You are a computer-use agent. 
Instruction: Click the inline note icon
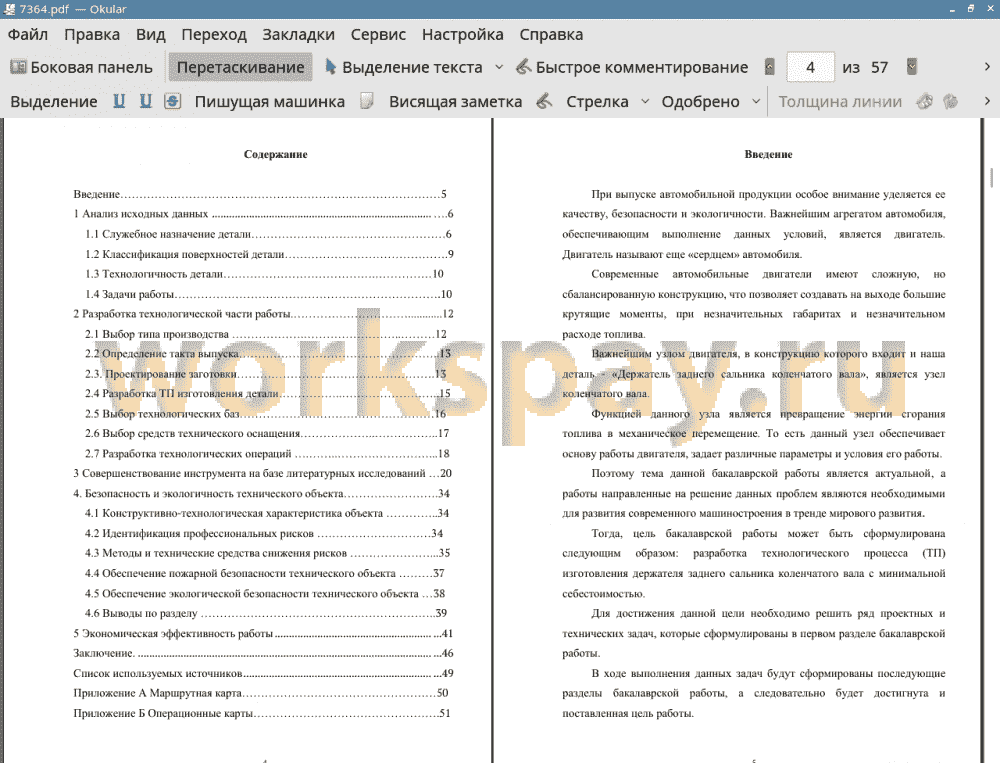367,101
